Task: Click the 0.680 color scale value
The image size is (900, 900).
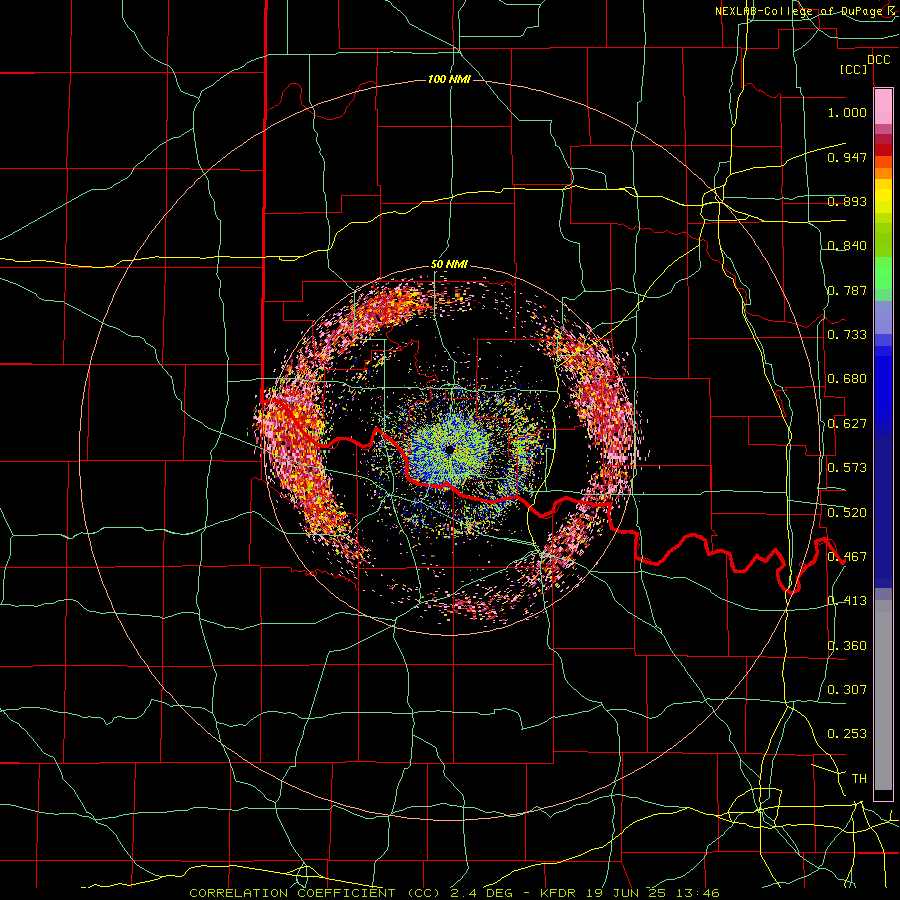Action: 847,379
